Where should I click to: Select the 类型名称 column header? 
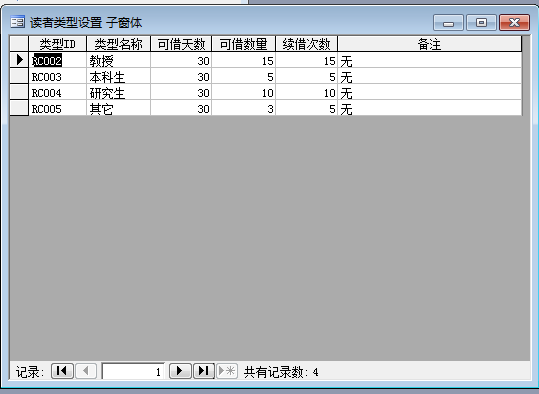(118, 44)
